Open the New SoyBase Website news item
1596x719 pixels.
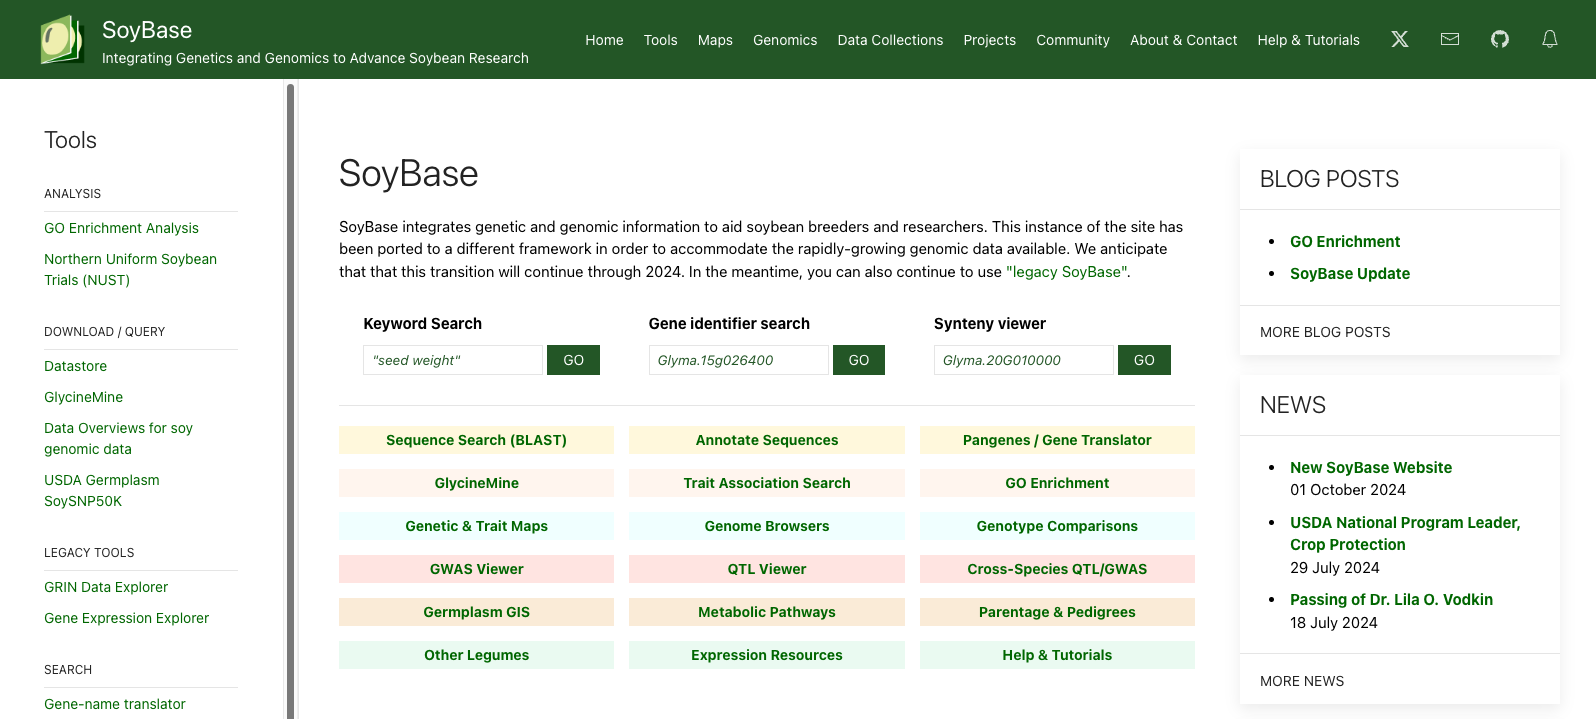click(1371, 468)
